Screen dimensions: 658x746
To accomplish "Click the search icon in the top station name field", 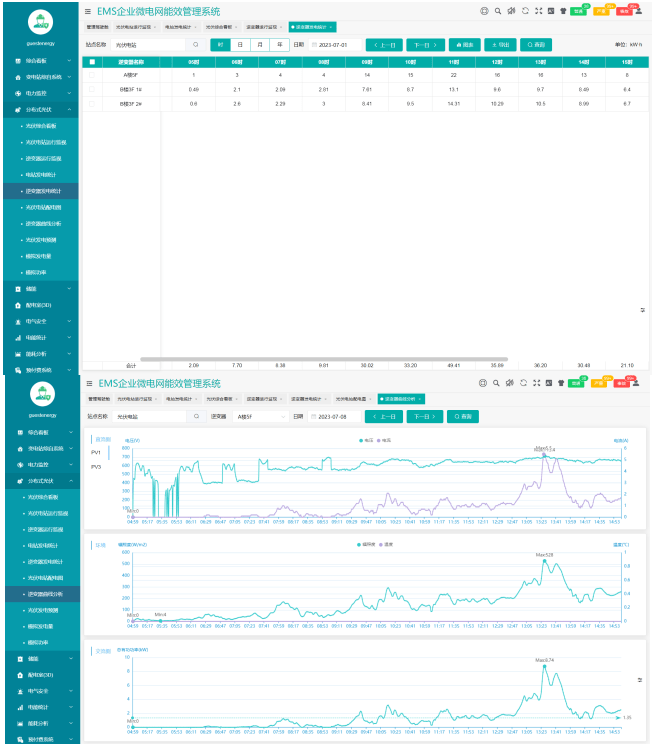I will coord(196,45).
